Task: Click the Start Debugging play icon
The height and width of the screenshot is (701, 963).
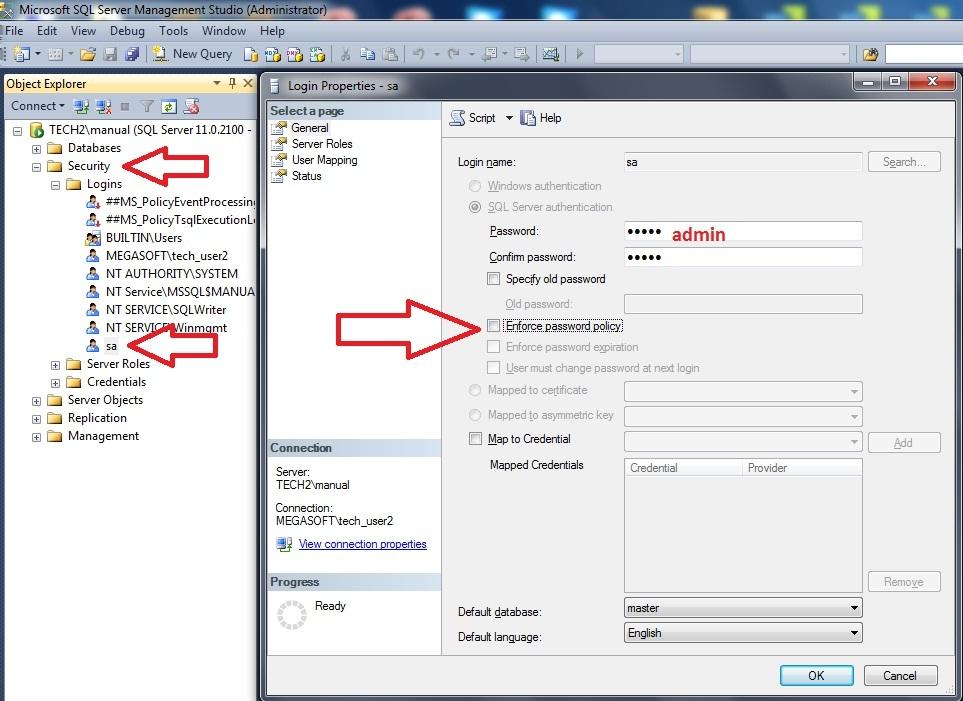Action: click(x=579, y=54)
